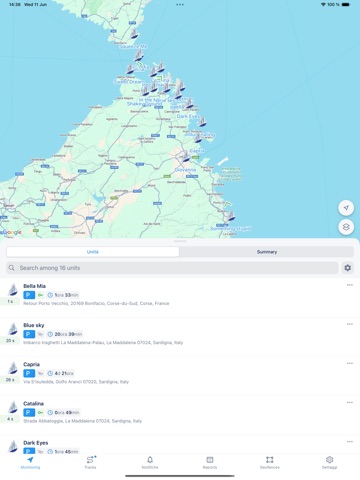Screen dimensions: 360x480
Task: Open the Tracks tab
Action: pos(90,463)
